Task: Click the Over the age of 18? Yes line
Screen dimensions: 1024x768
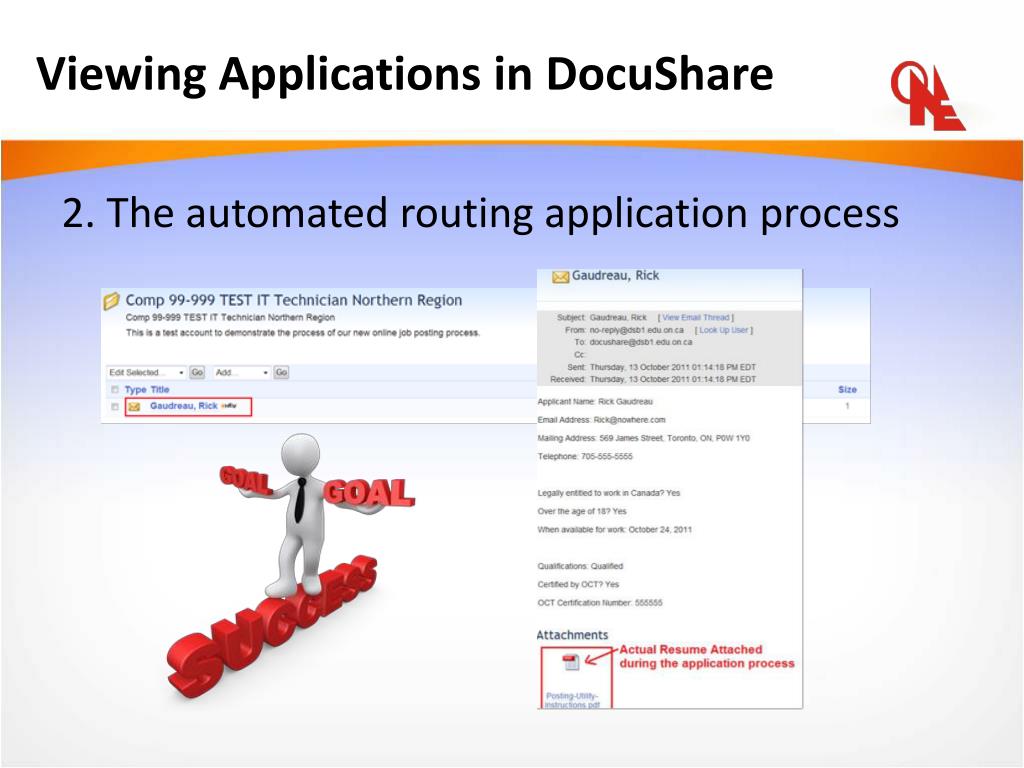Action: pos(582,511)
